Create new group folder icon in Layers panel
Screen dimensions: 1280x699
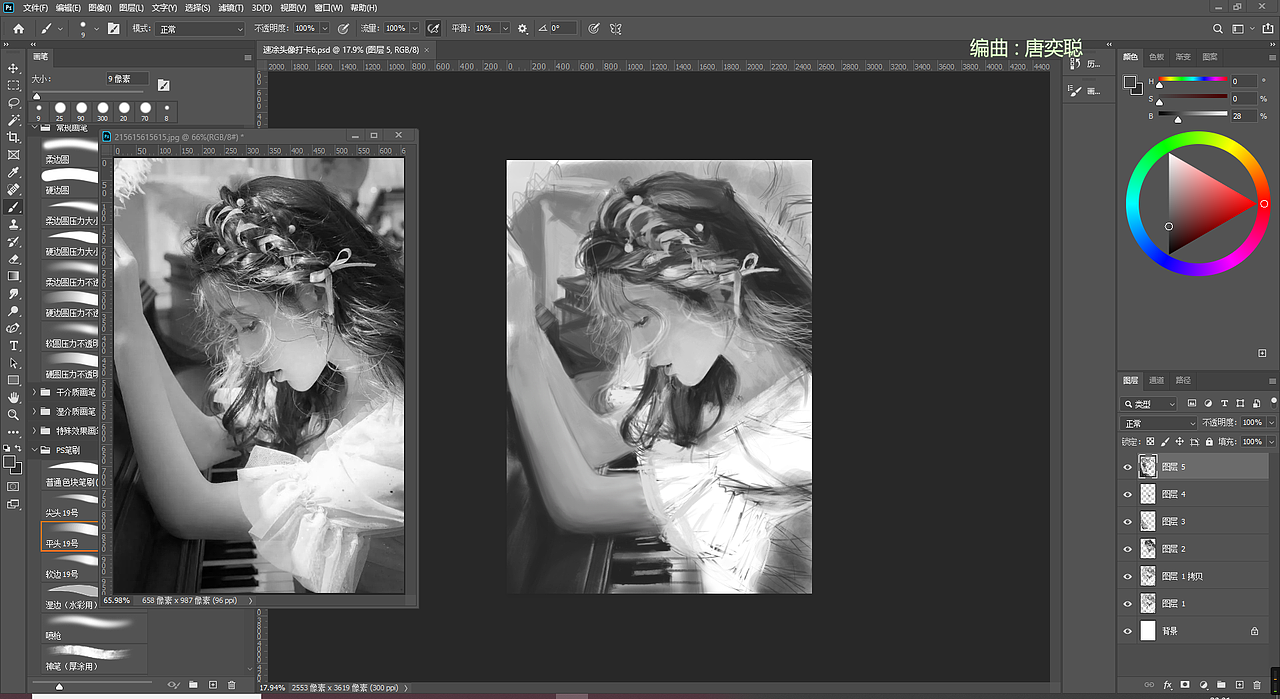coord(1221,685)
